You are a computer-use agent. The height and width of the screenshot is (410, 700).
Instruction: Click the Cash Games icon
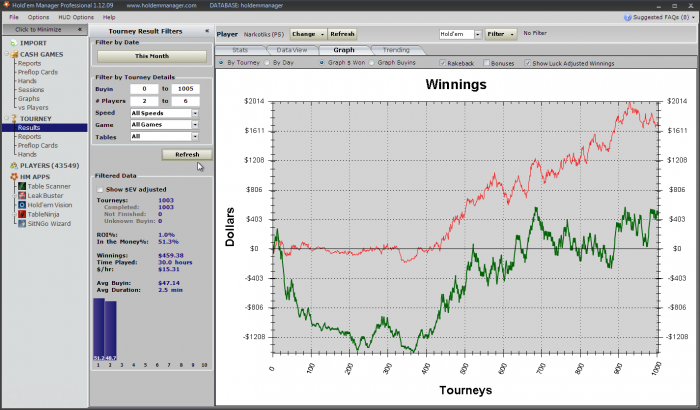[14, 54]
